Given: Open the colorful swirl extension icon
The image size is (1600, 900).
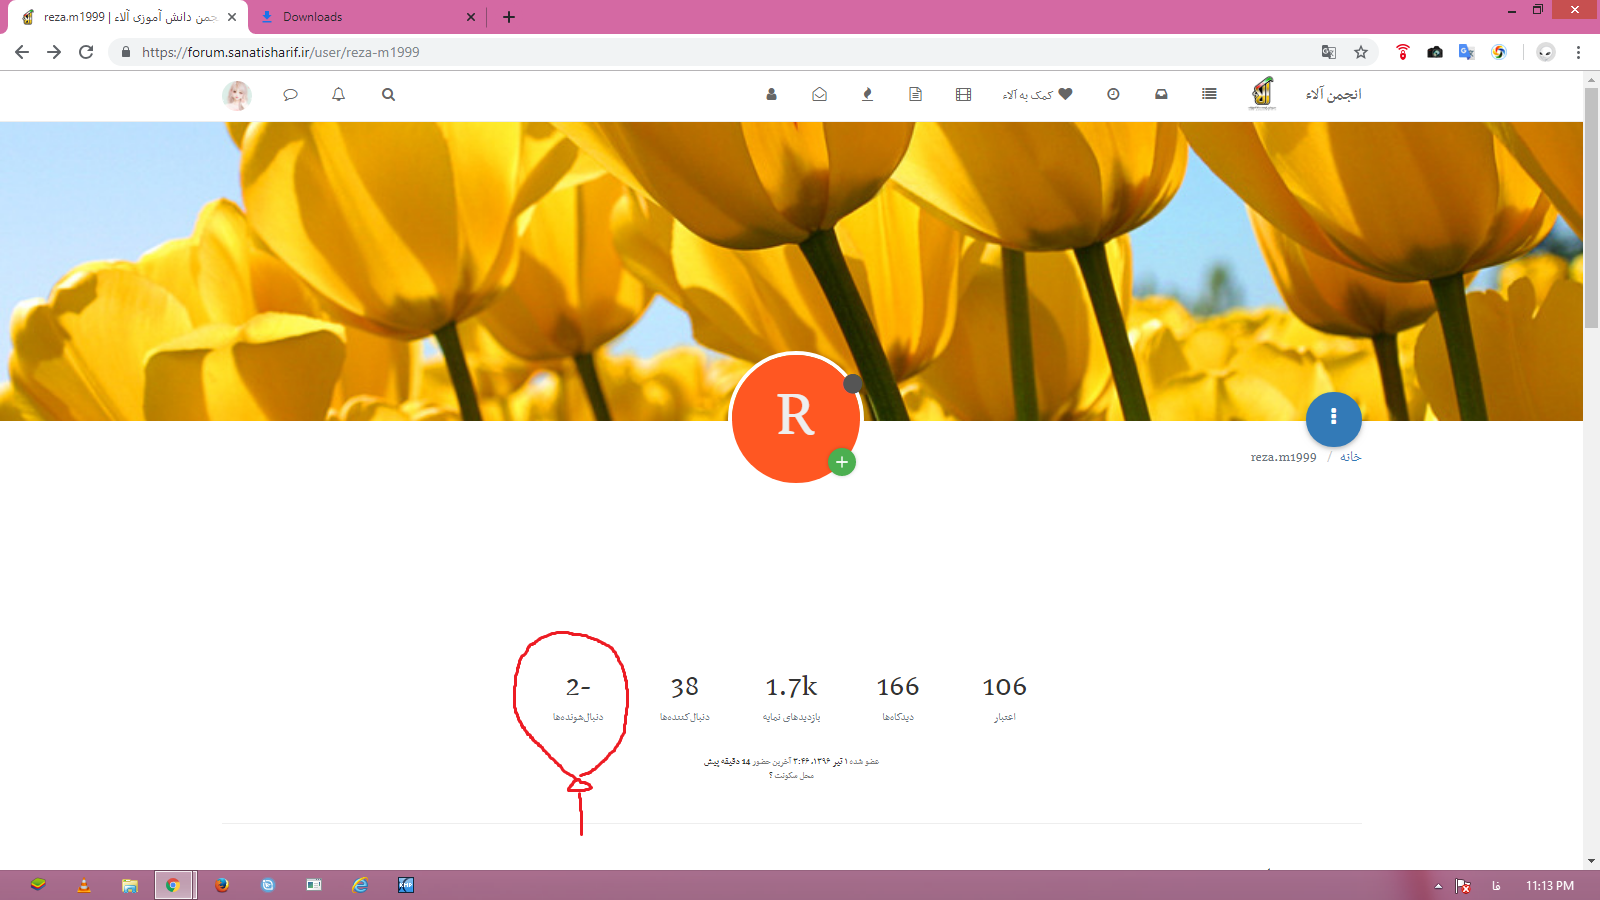Looking at the screenshot, I should (1499, 52).
